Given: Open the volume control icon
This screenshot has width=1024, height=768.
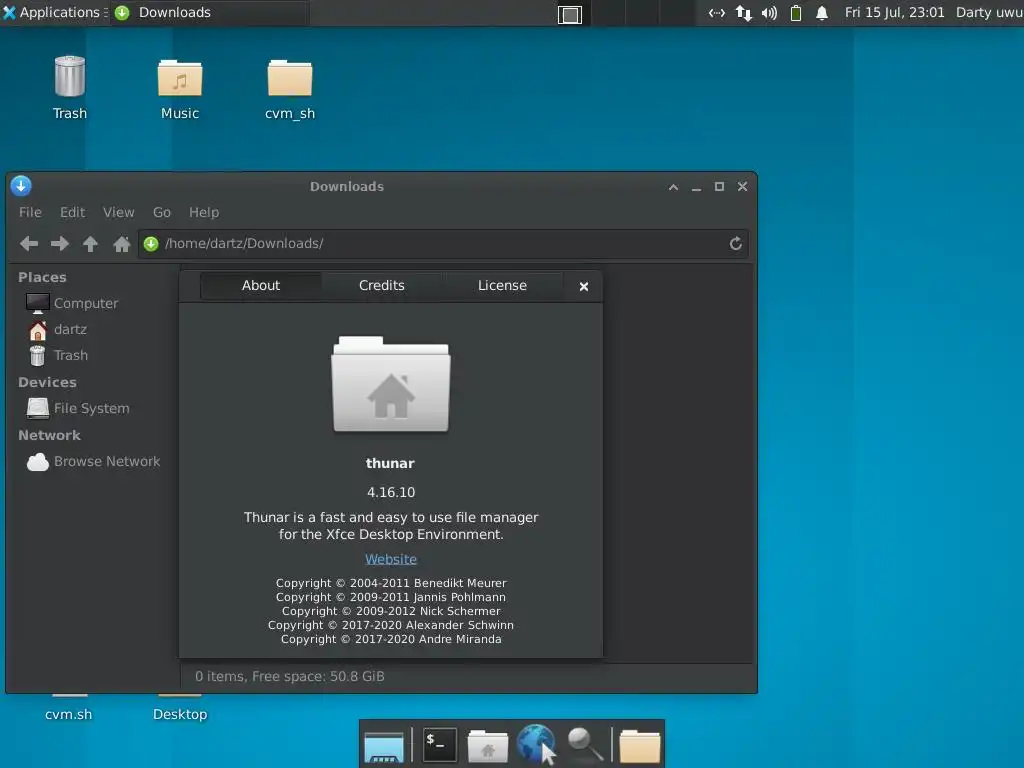Looking at the screenshot, I should [x=769, y=13].
